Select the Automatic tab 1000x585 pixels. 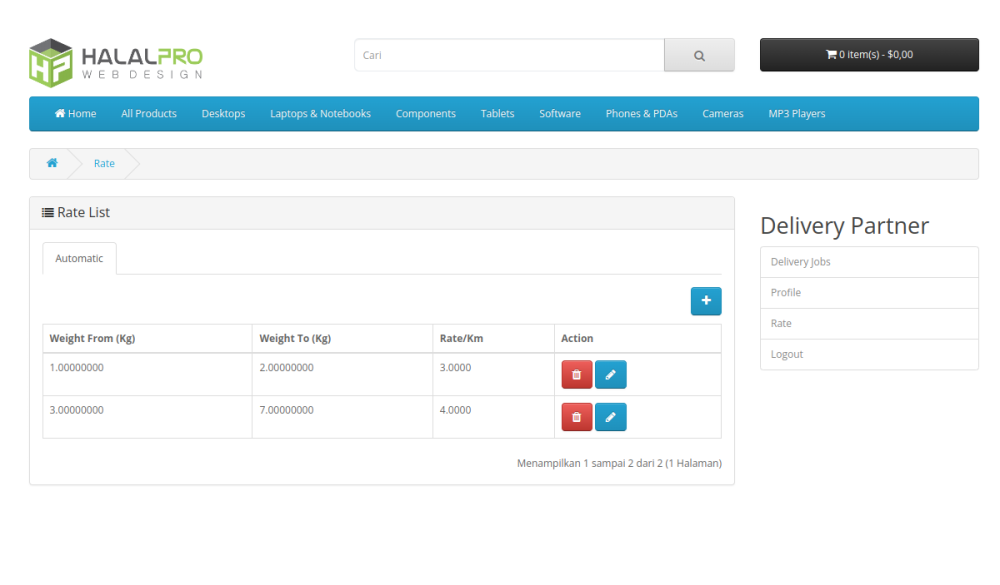click(79, 258)
